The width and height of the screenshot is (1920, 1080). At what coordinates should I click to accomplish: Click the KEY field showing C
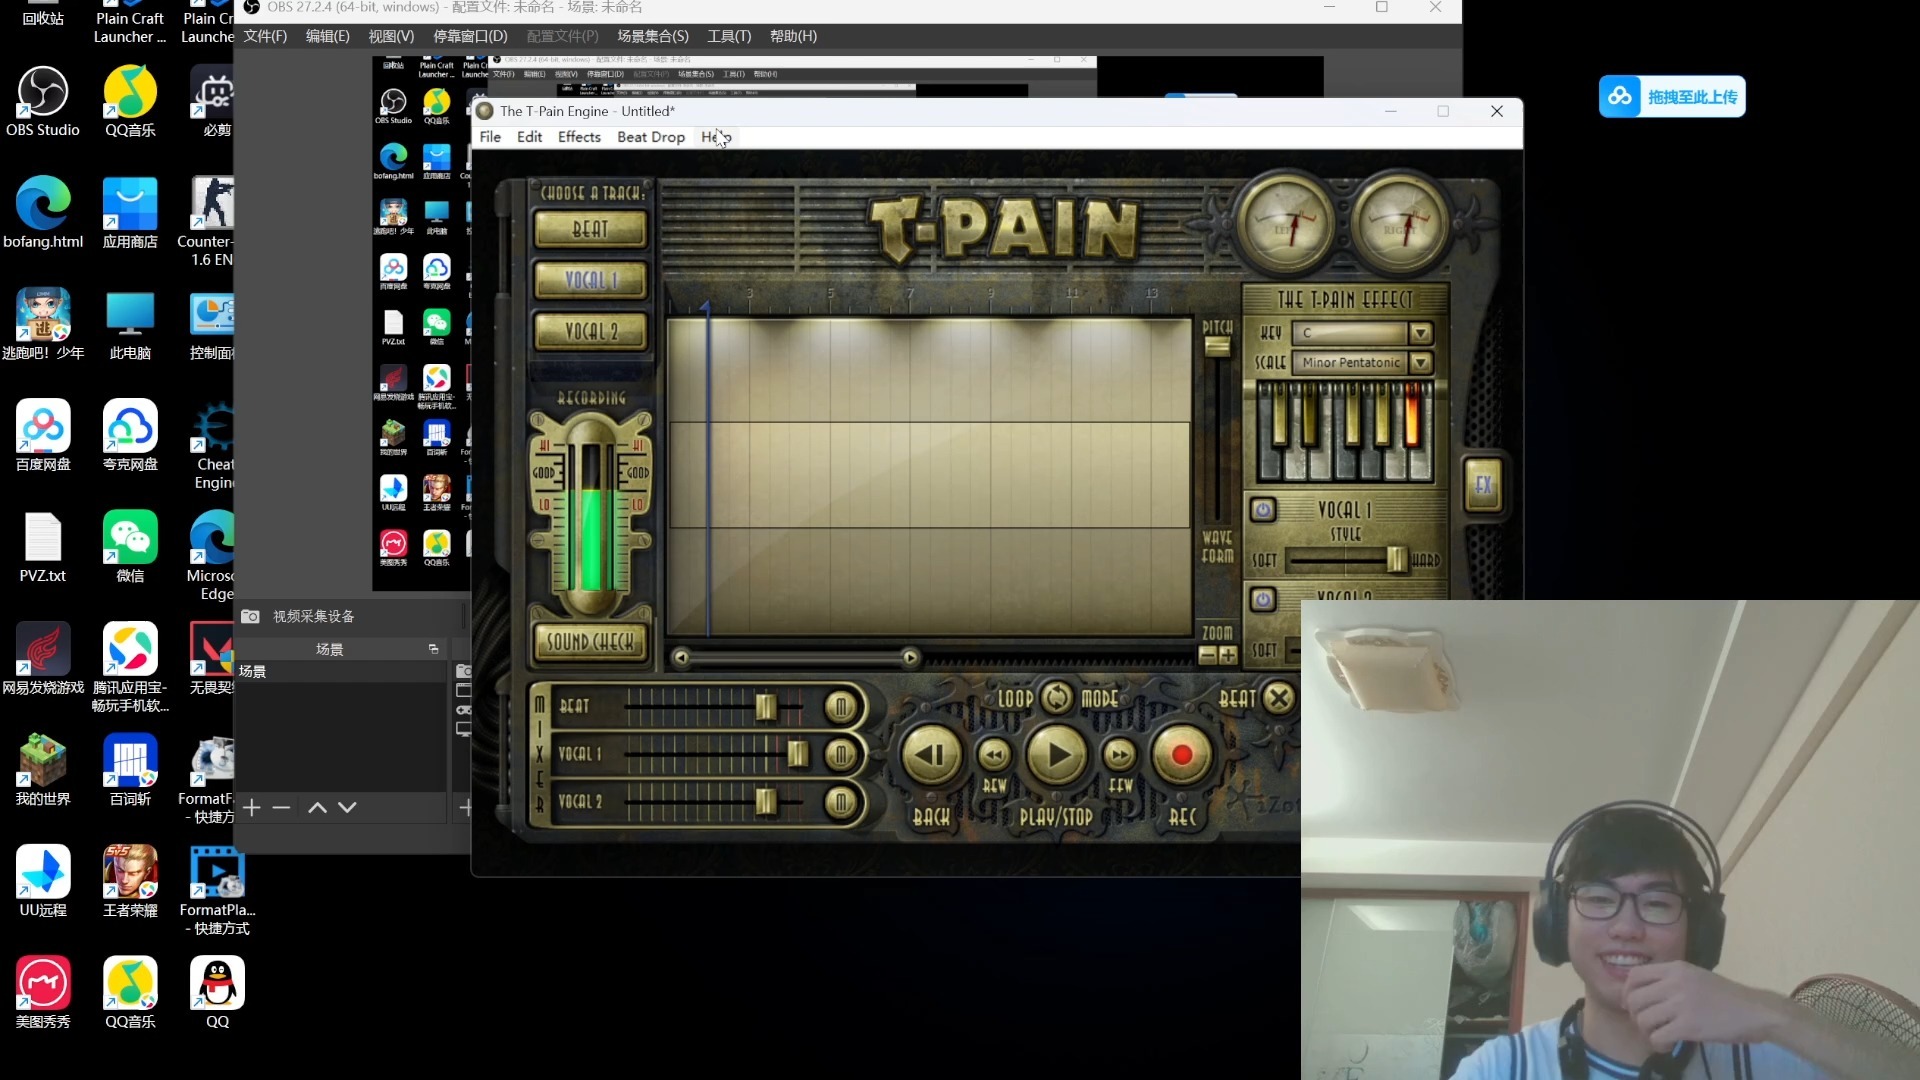(1350, 333)
